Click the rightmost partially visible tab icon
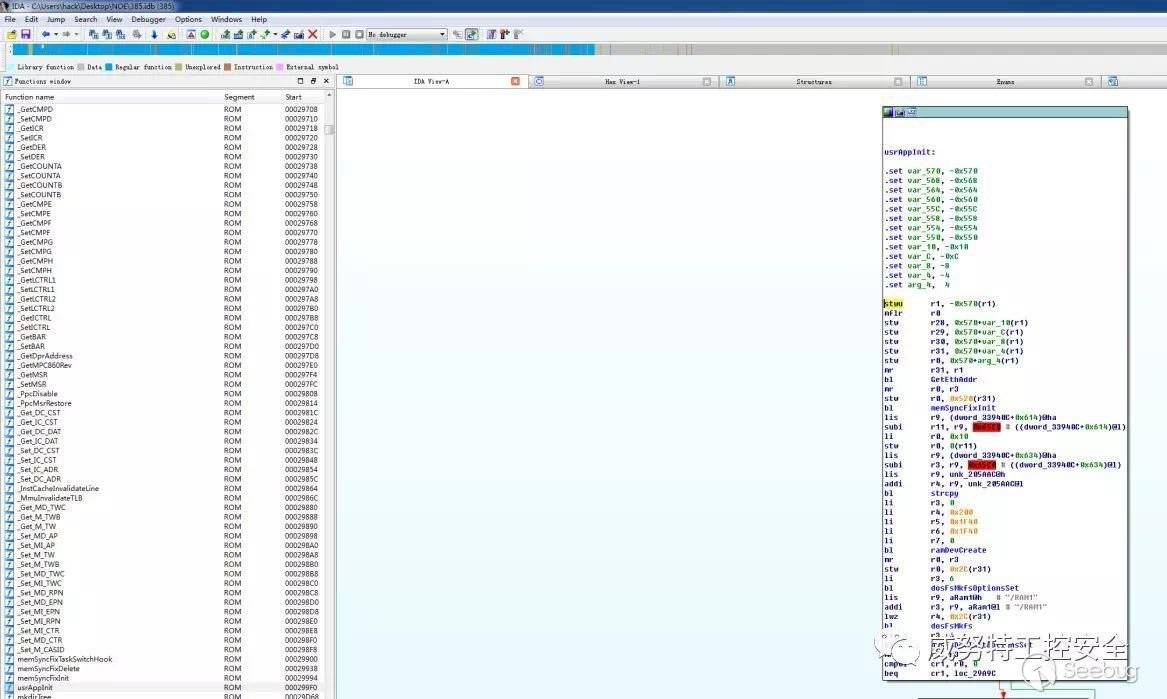This screenshot has height=699, width=1167. click(x=1113, y=81)
